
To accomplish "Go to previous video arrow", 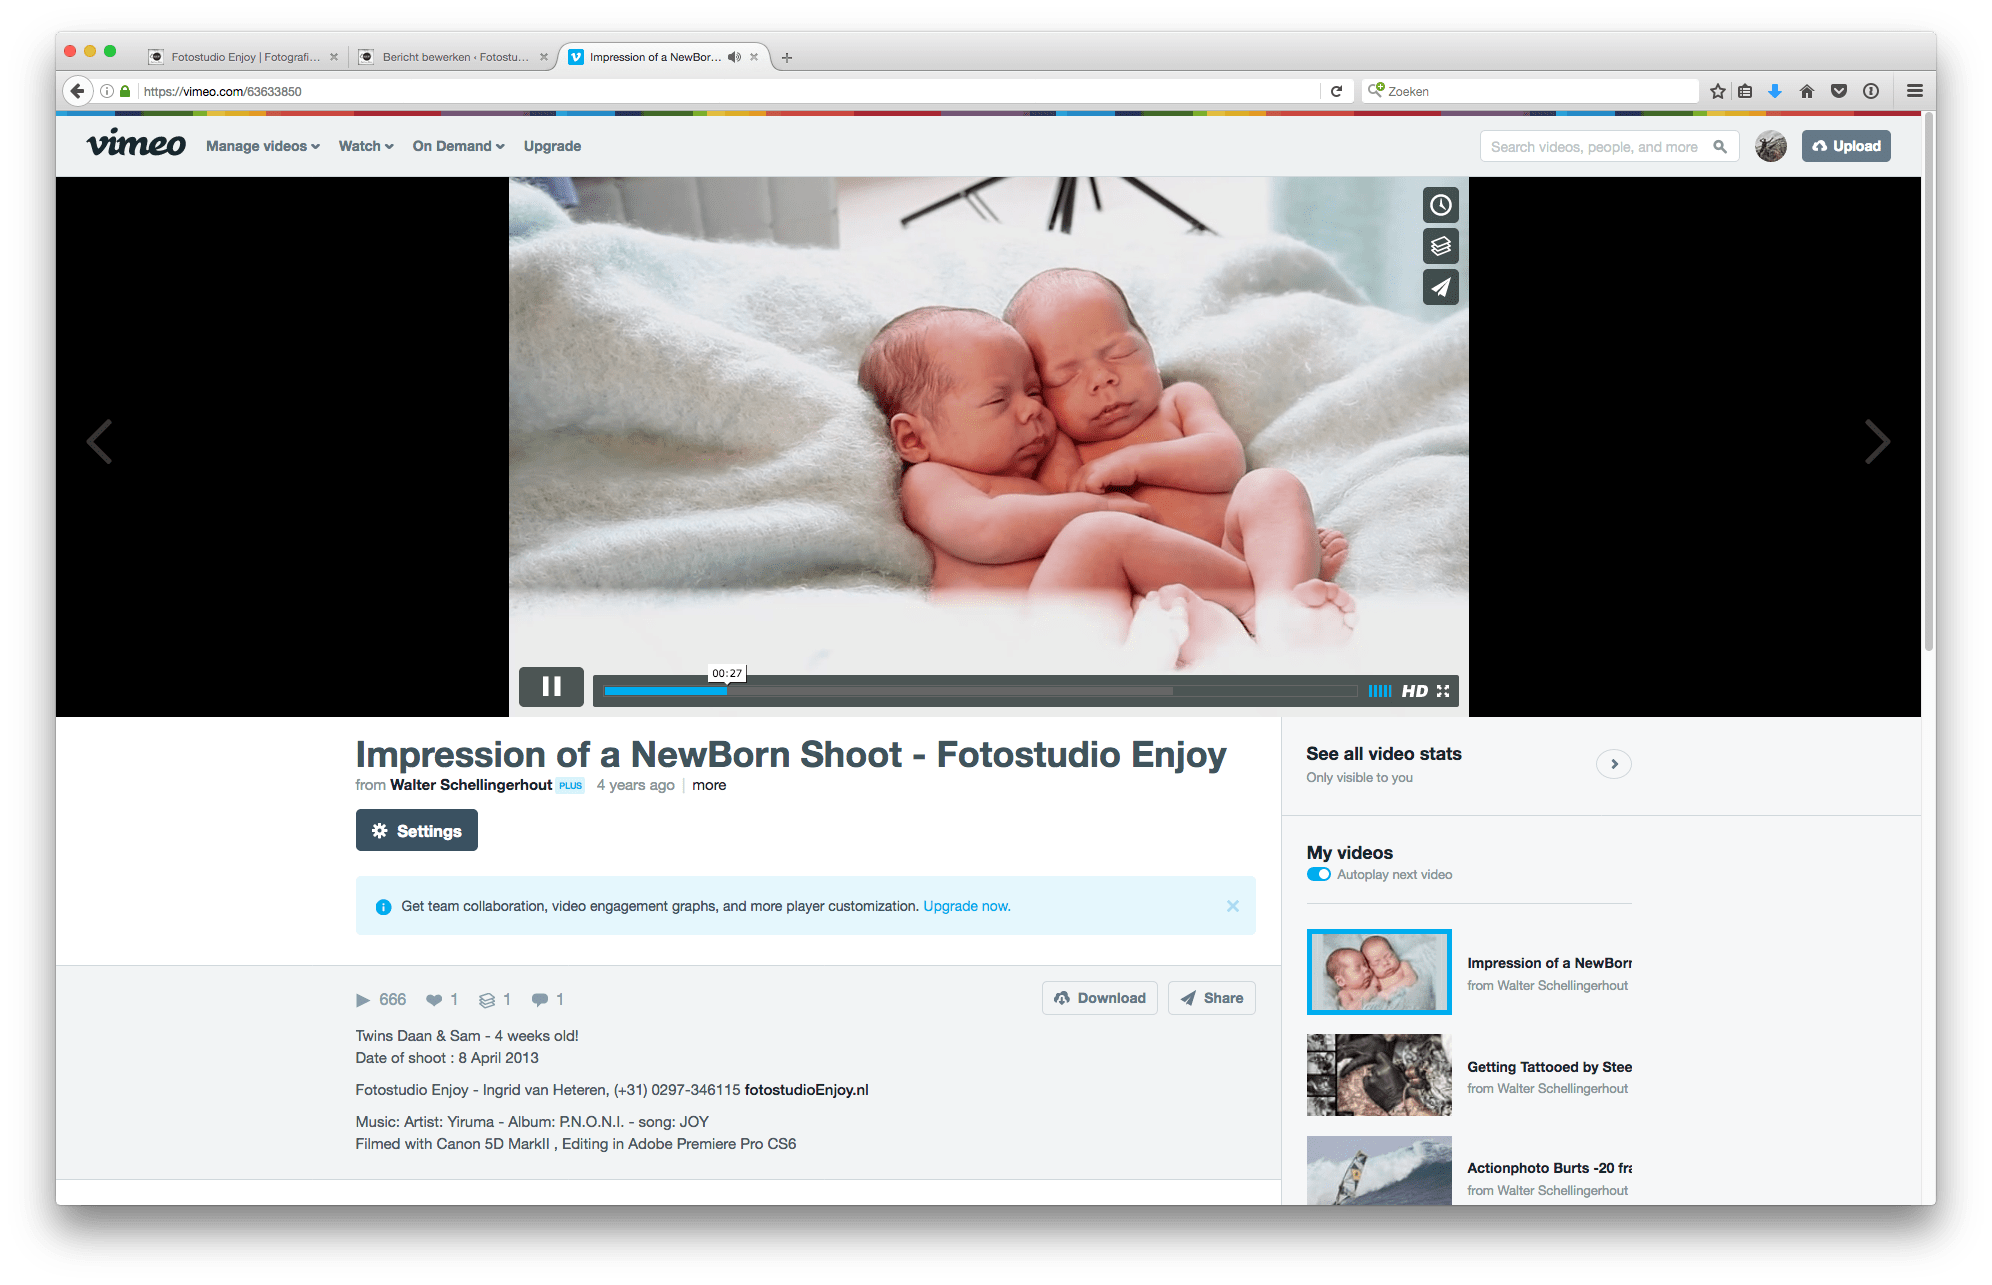I will pos(99,441).
